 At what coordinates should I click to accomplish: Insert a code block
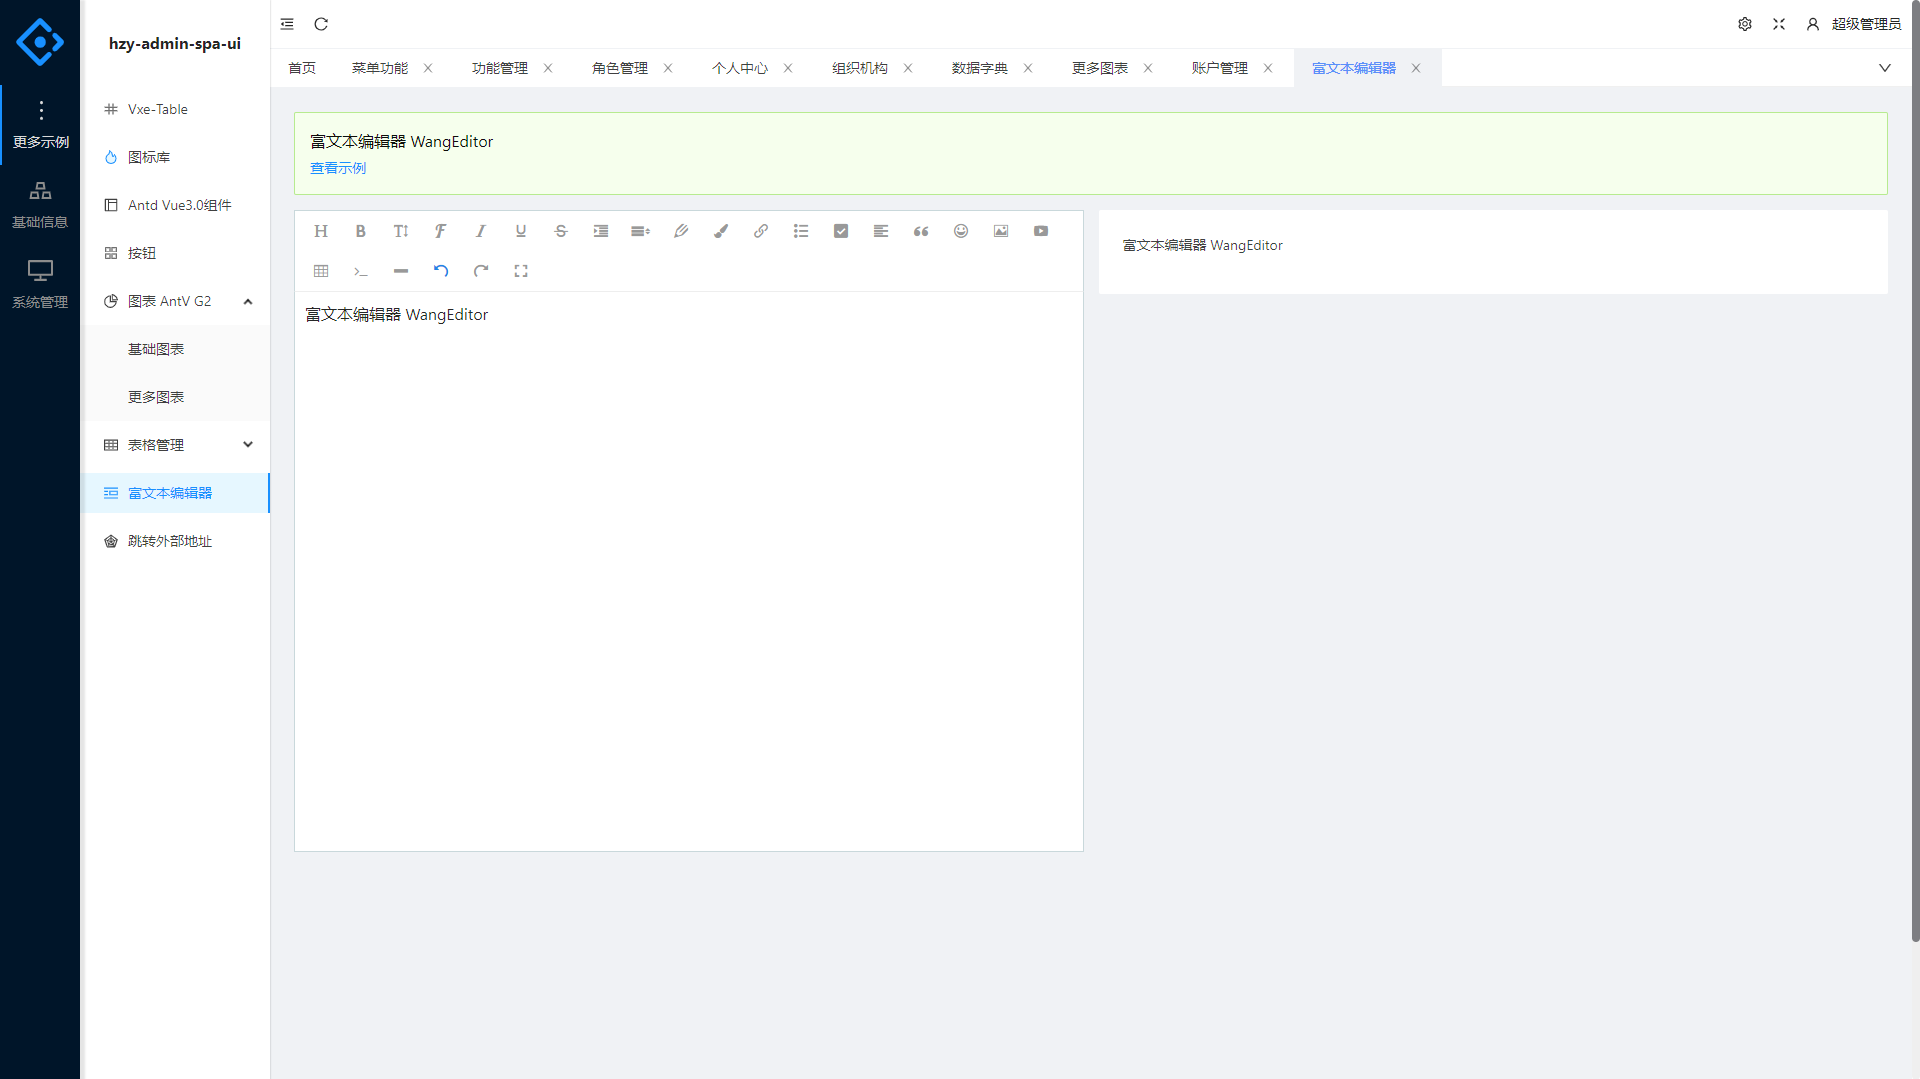361,271
